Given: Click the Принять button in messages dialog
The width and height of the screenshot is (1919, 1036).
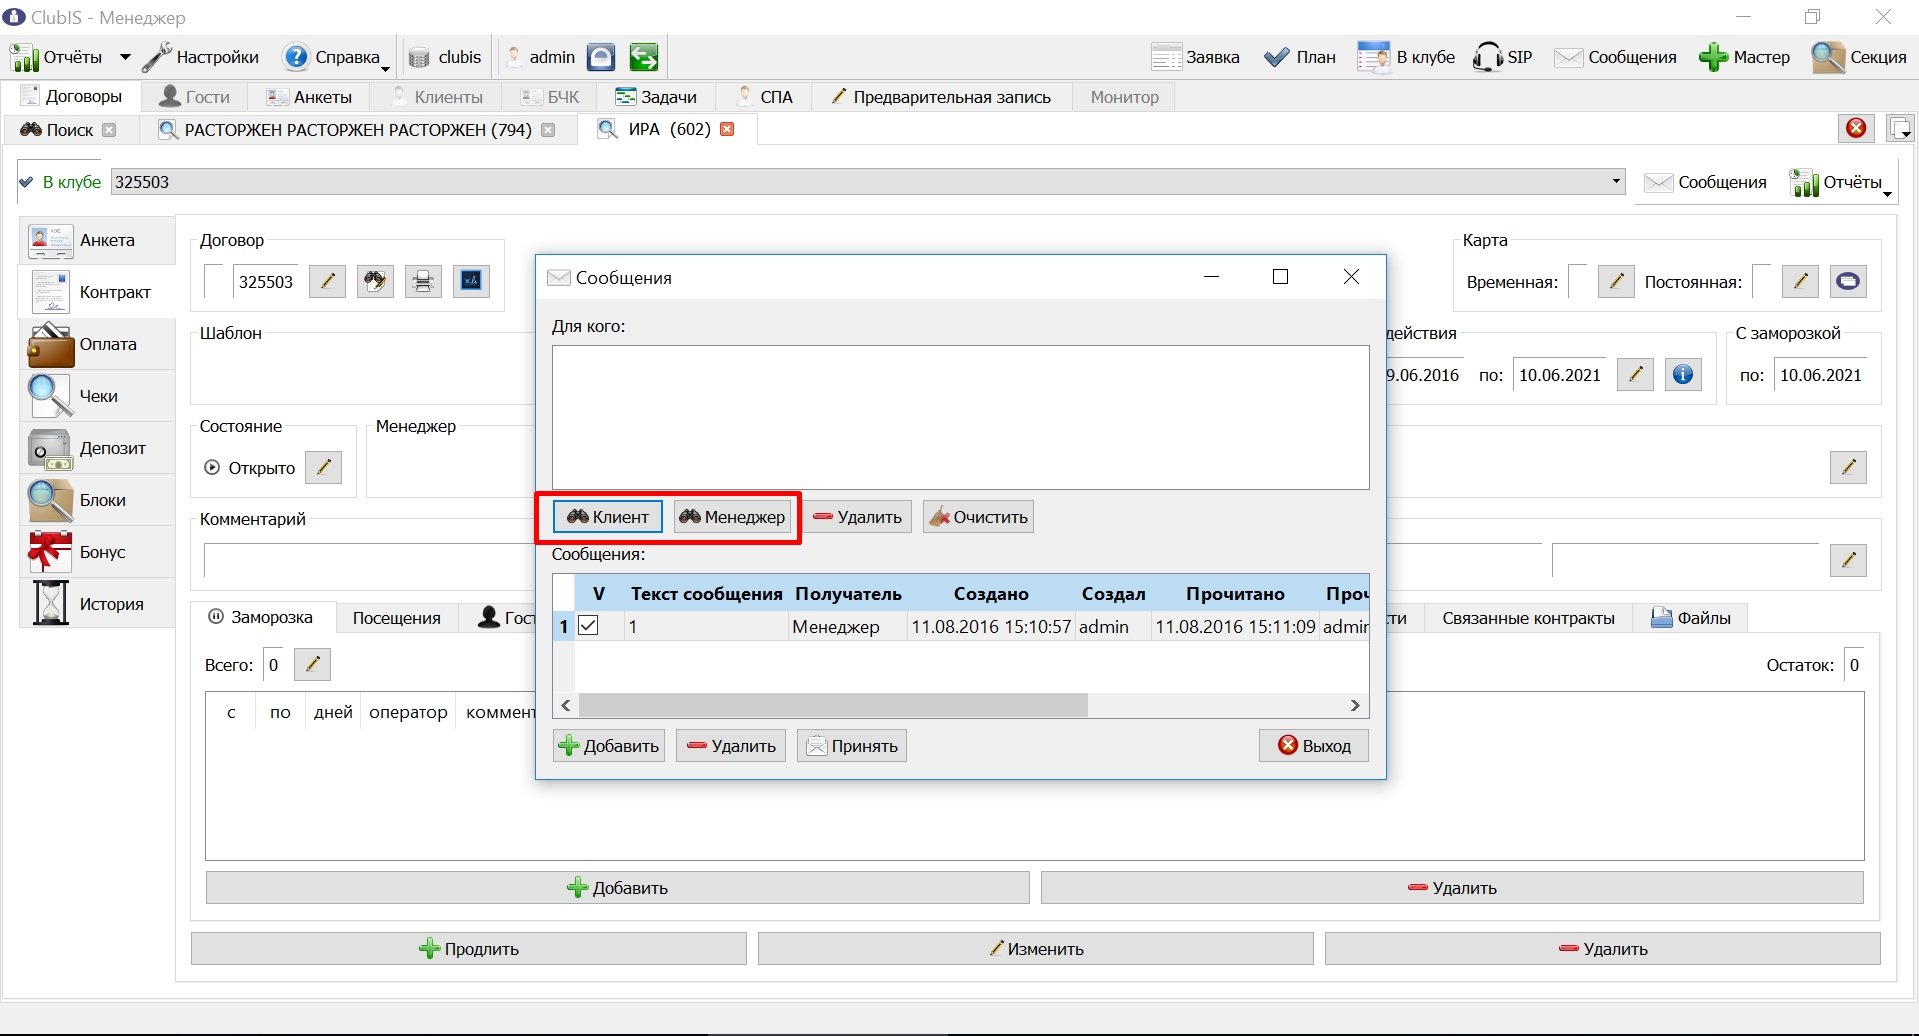Looking at the screenshot, I should point(852,746).
